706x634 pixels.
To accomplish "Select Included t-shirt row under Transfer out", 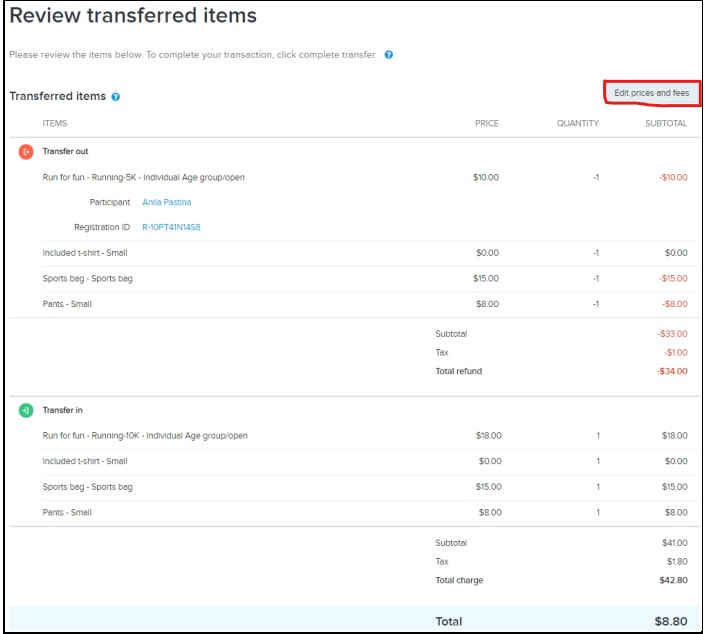I will (x=85, y=253).
